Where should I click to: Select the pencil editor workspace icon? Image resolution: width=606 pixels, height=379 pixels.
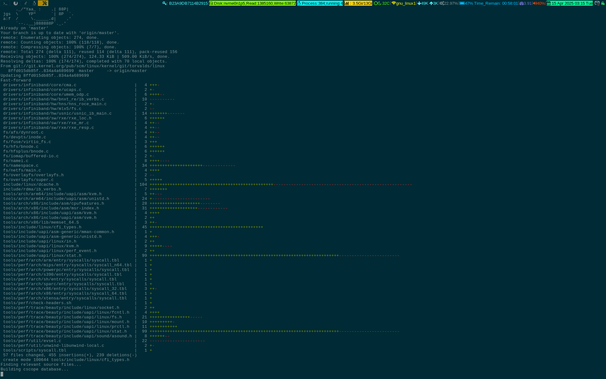(26, 3)
